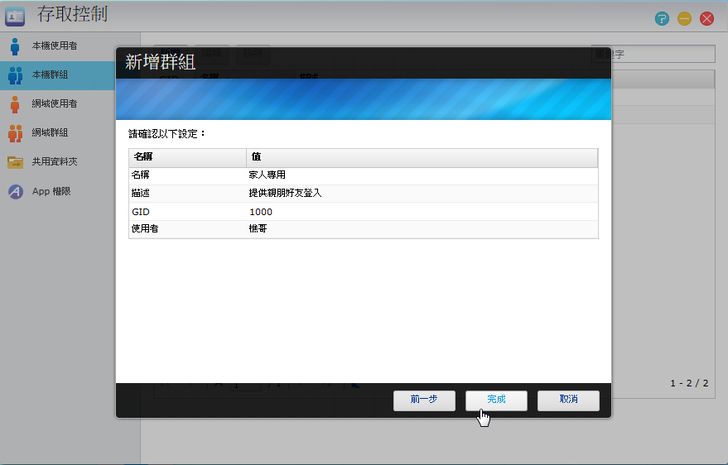Select the 提供親朋好友登入 description value
The image size is (728, 465).
[x=285, y=193]
